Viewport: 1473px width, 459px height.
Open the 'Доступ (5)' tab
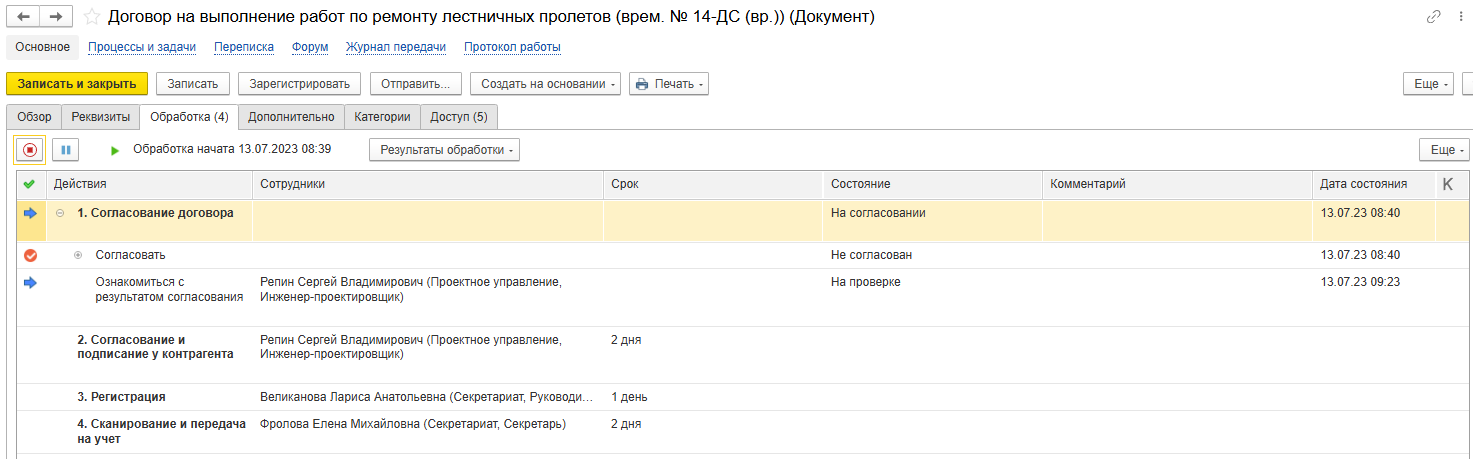458,117
